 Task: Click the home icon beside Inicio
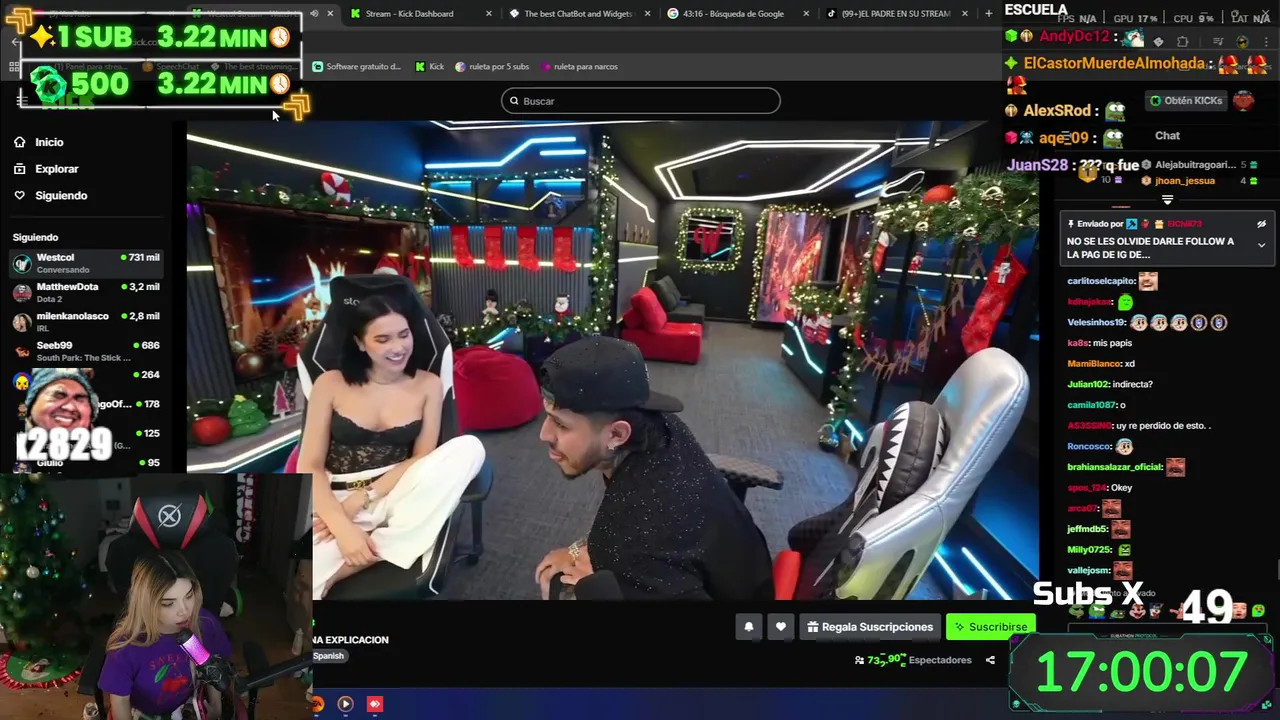point(19,142)
